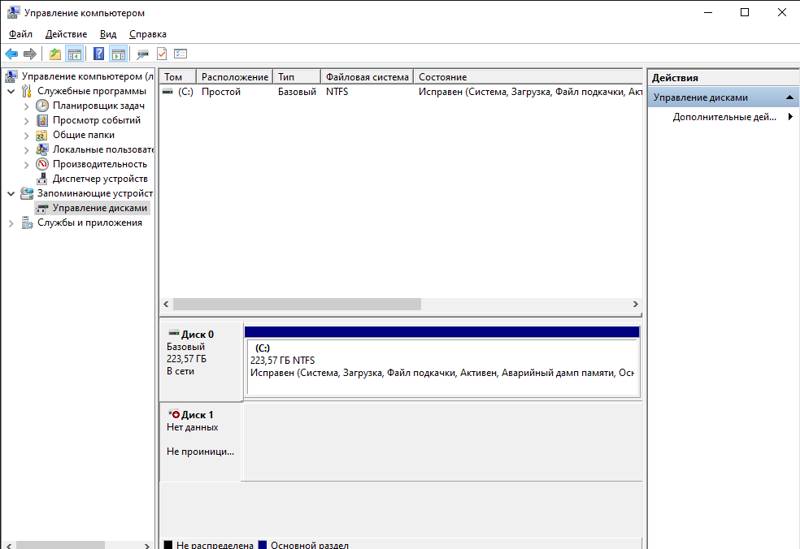
Task: Expand the Службы и приложения node
Action: [x=11, y=223]
